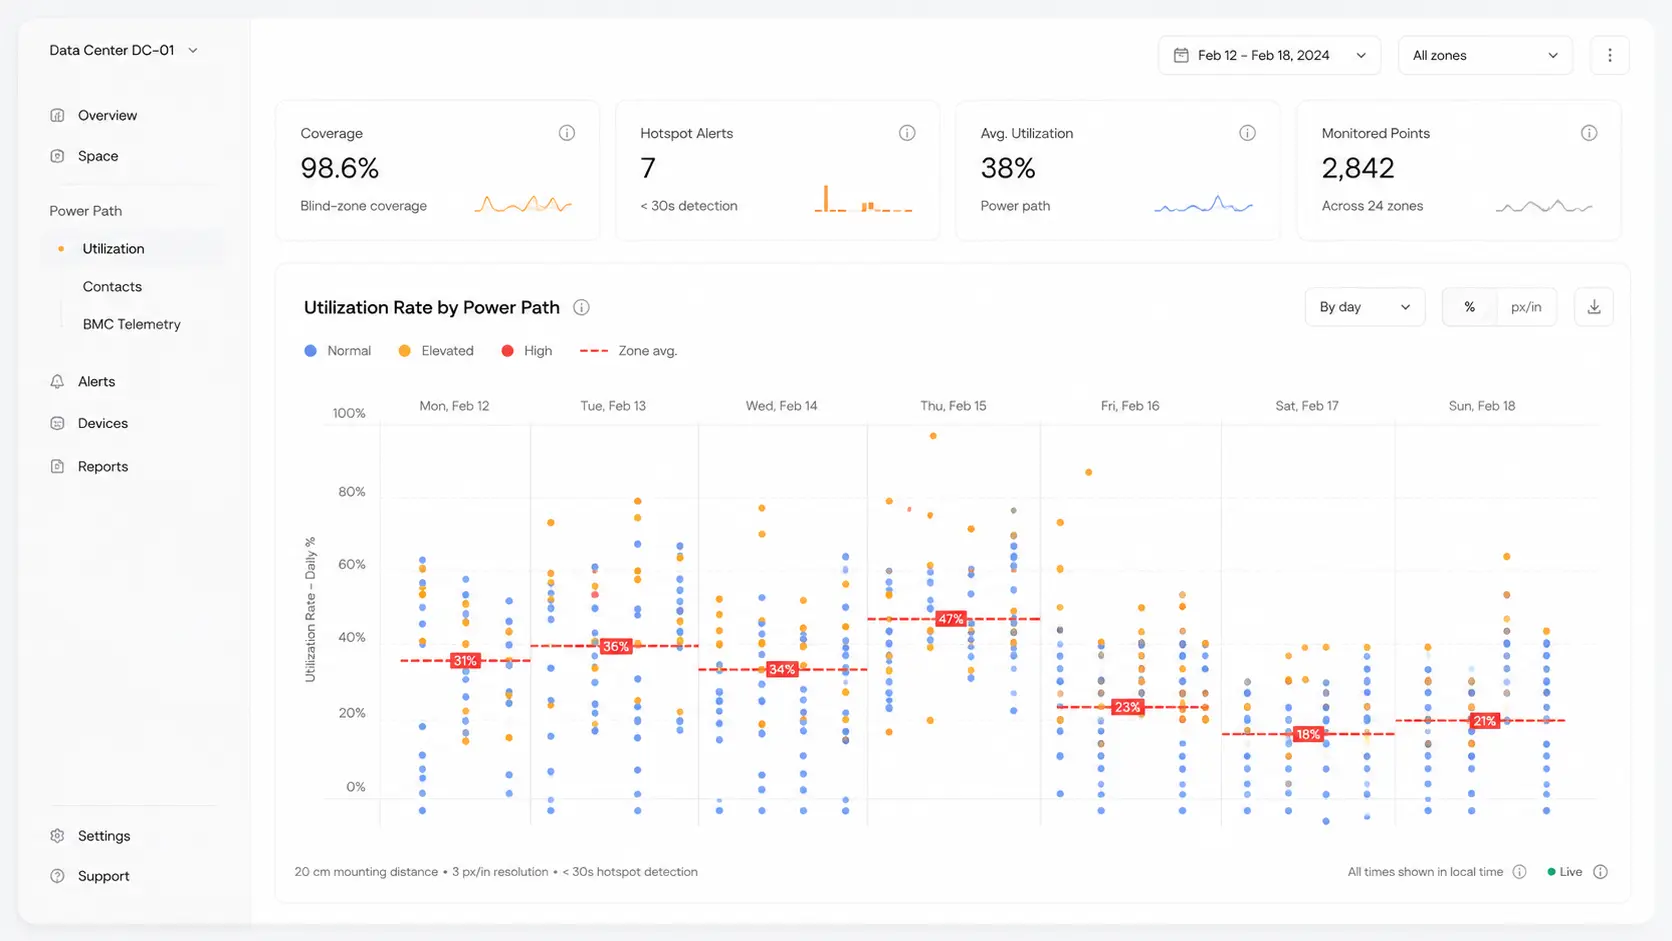The height and width of the screenshot is (941, 1672).
Task: Open the Contacts sub-item
Action: pyautogui.click(x=112, y=286)
